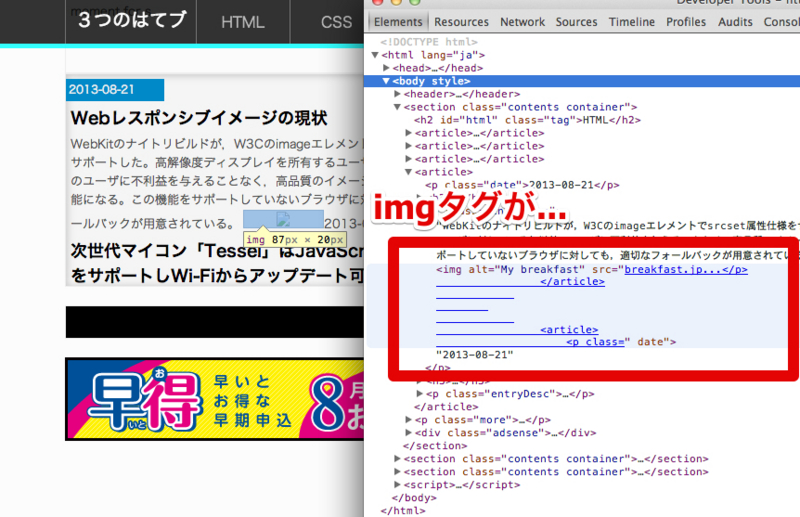The height and width of the screenshot is (517, 800).
Task: Open the Network tab
Action: (x=522, y=22)
